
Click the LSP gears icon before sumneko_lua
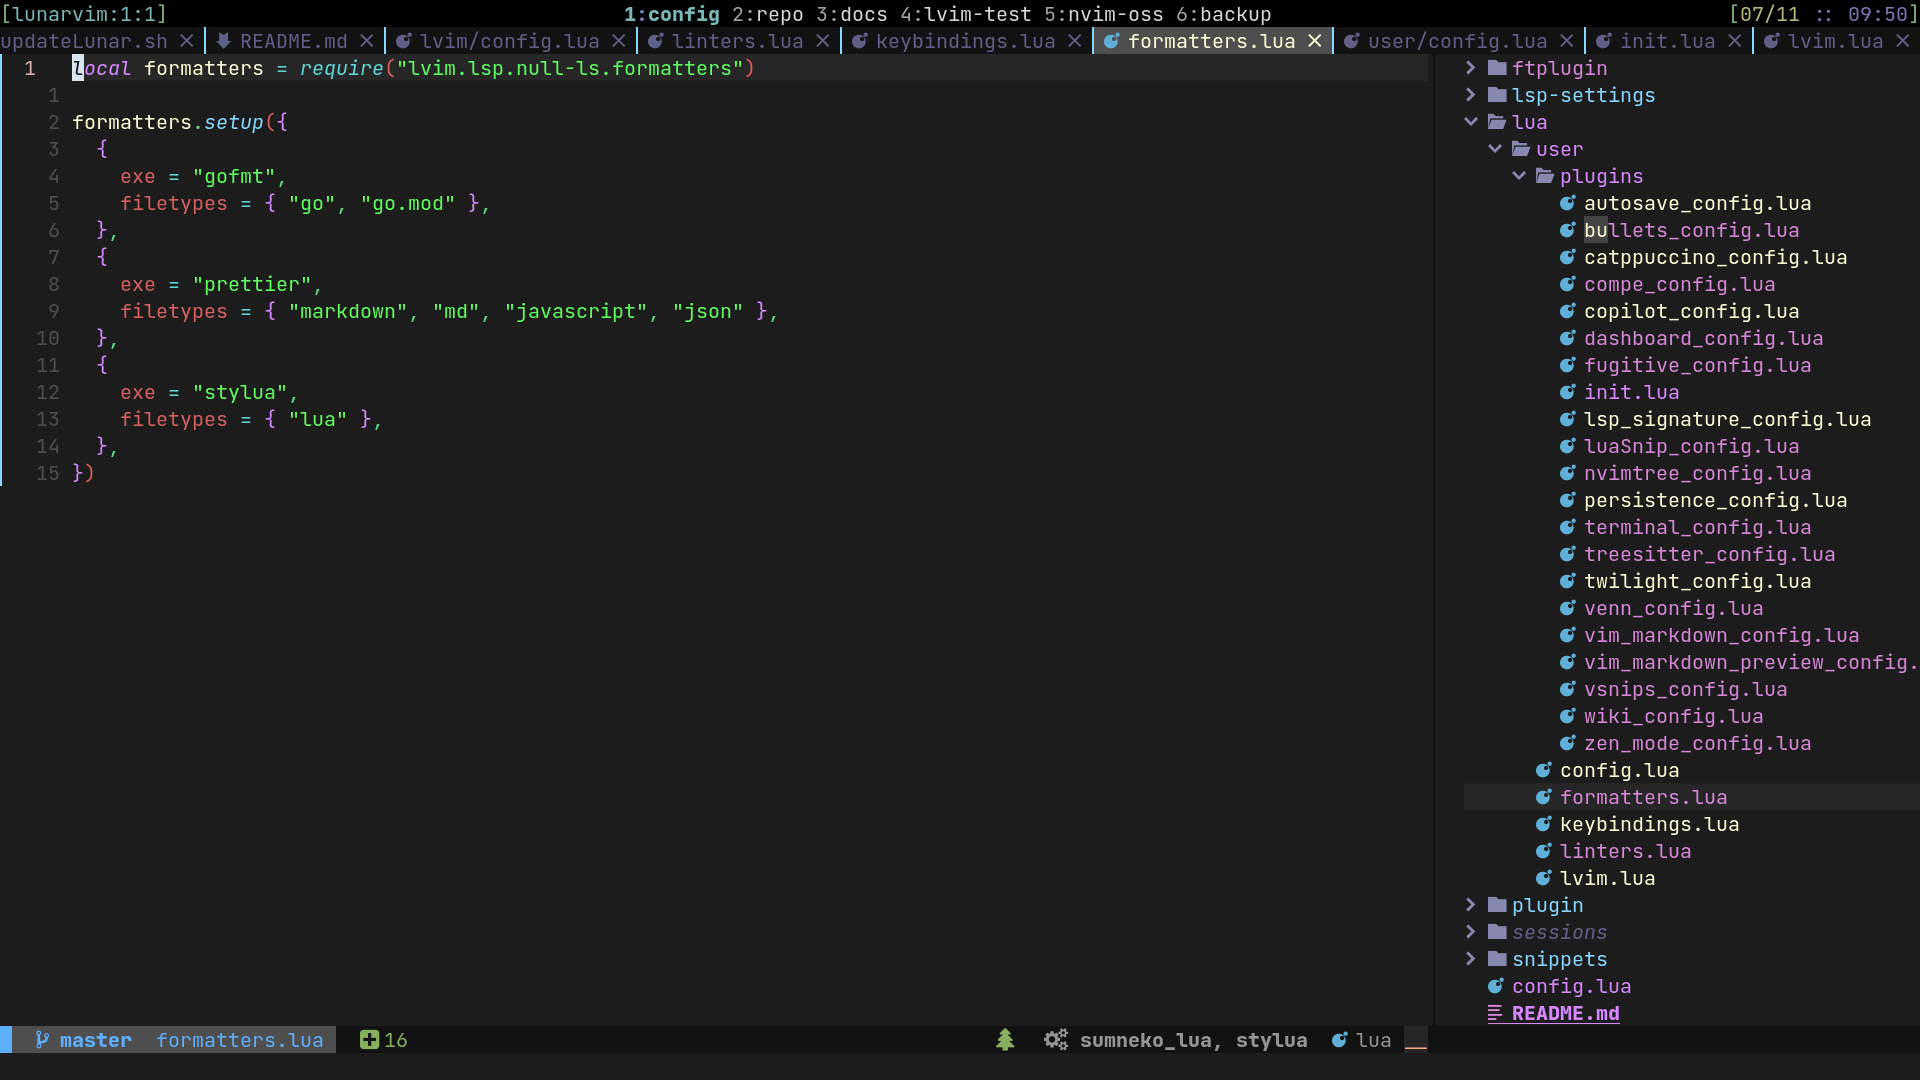pos(1056,1040)
